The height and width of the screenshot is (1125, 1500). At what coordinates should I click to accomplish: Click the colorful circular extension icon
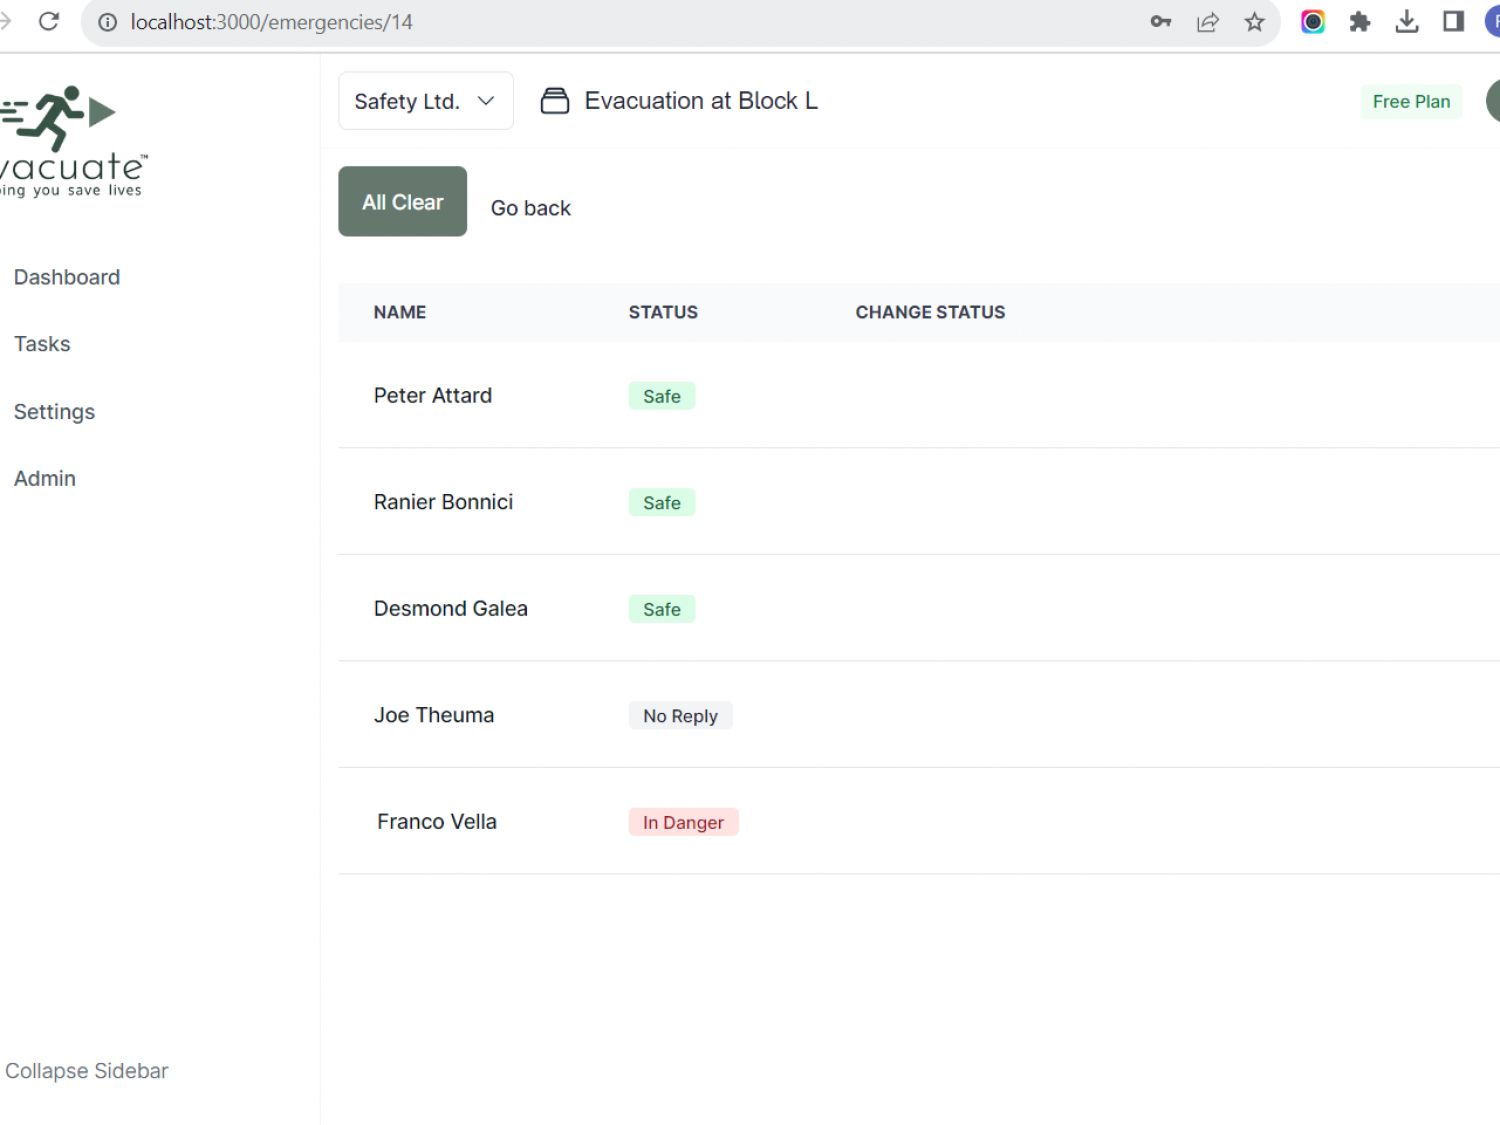[x=1312, y=22]
